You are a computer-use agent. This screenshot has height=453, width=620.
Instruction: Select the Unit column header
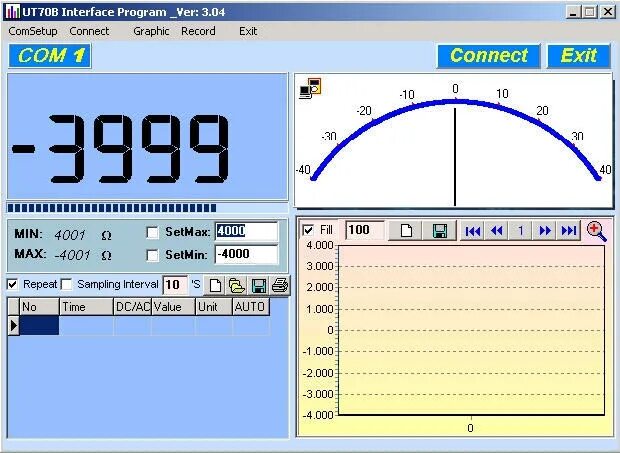tap(214, 307)
